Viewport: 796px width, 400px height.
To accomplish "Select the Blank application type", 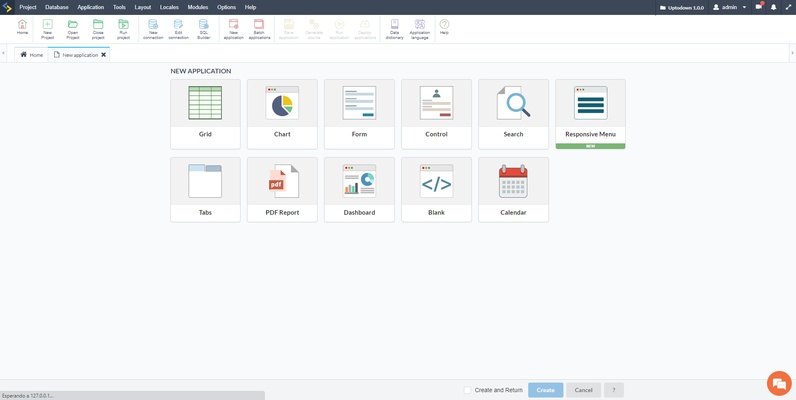I will click(437, 190).
